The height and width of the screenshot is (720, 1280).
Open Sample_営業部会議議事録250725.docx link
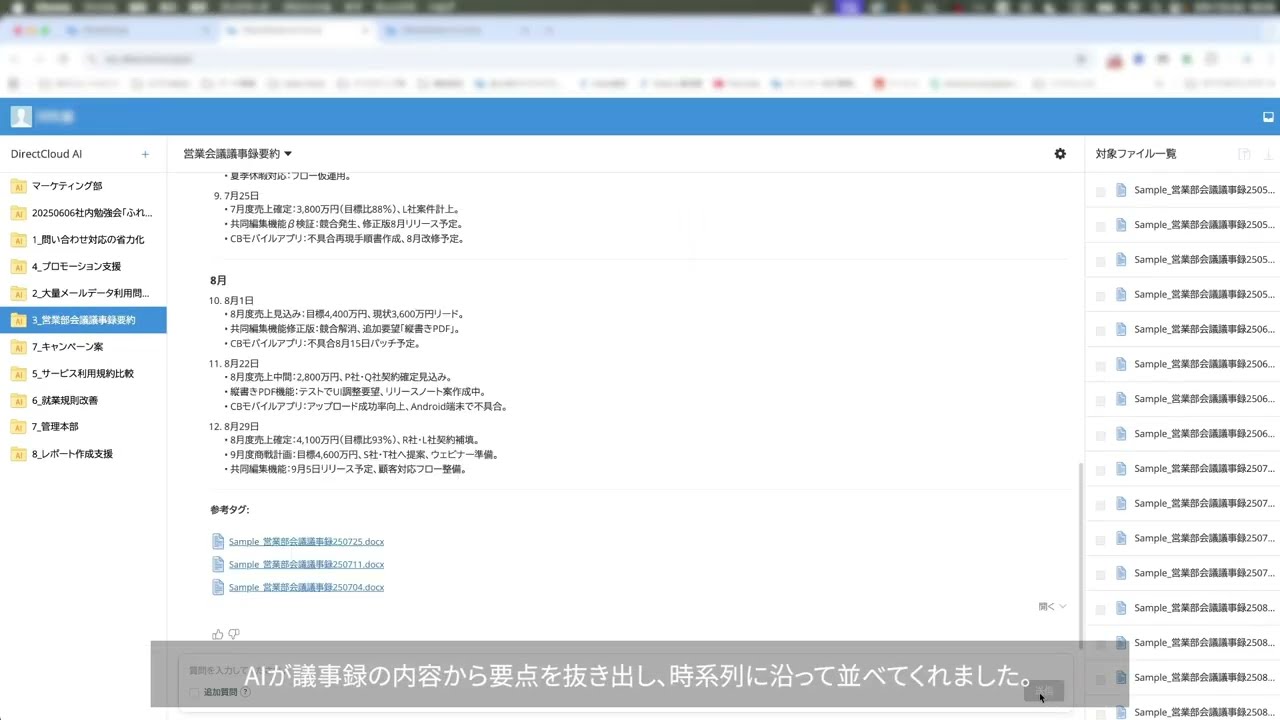[306, 542]
